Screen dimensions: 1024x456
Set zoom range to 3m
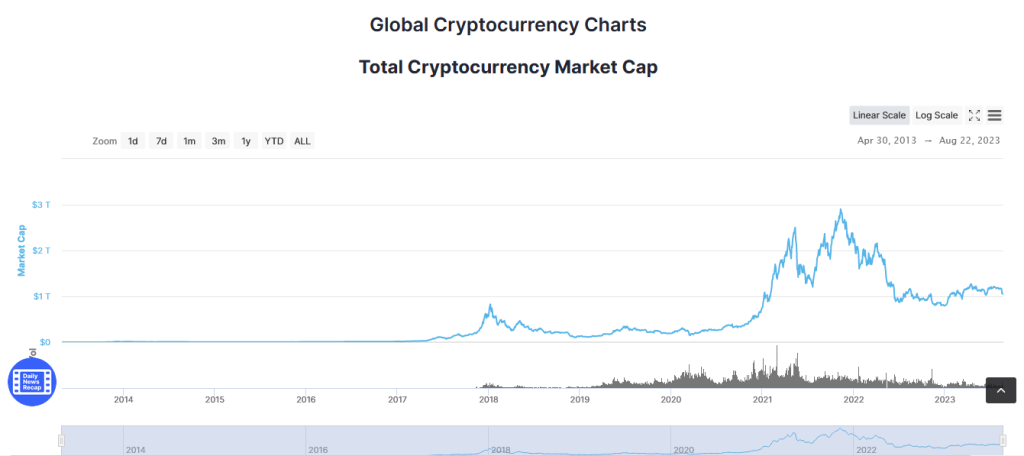click(218, 140)
